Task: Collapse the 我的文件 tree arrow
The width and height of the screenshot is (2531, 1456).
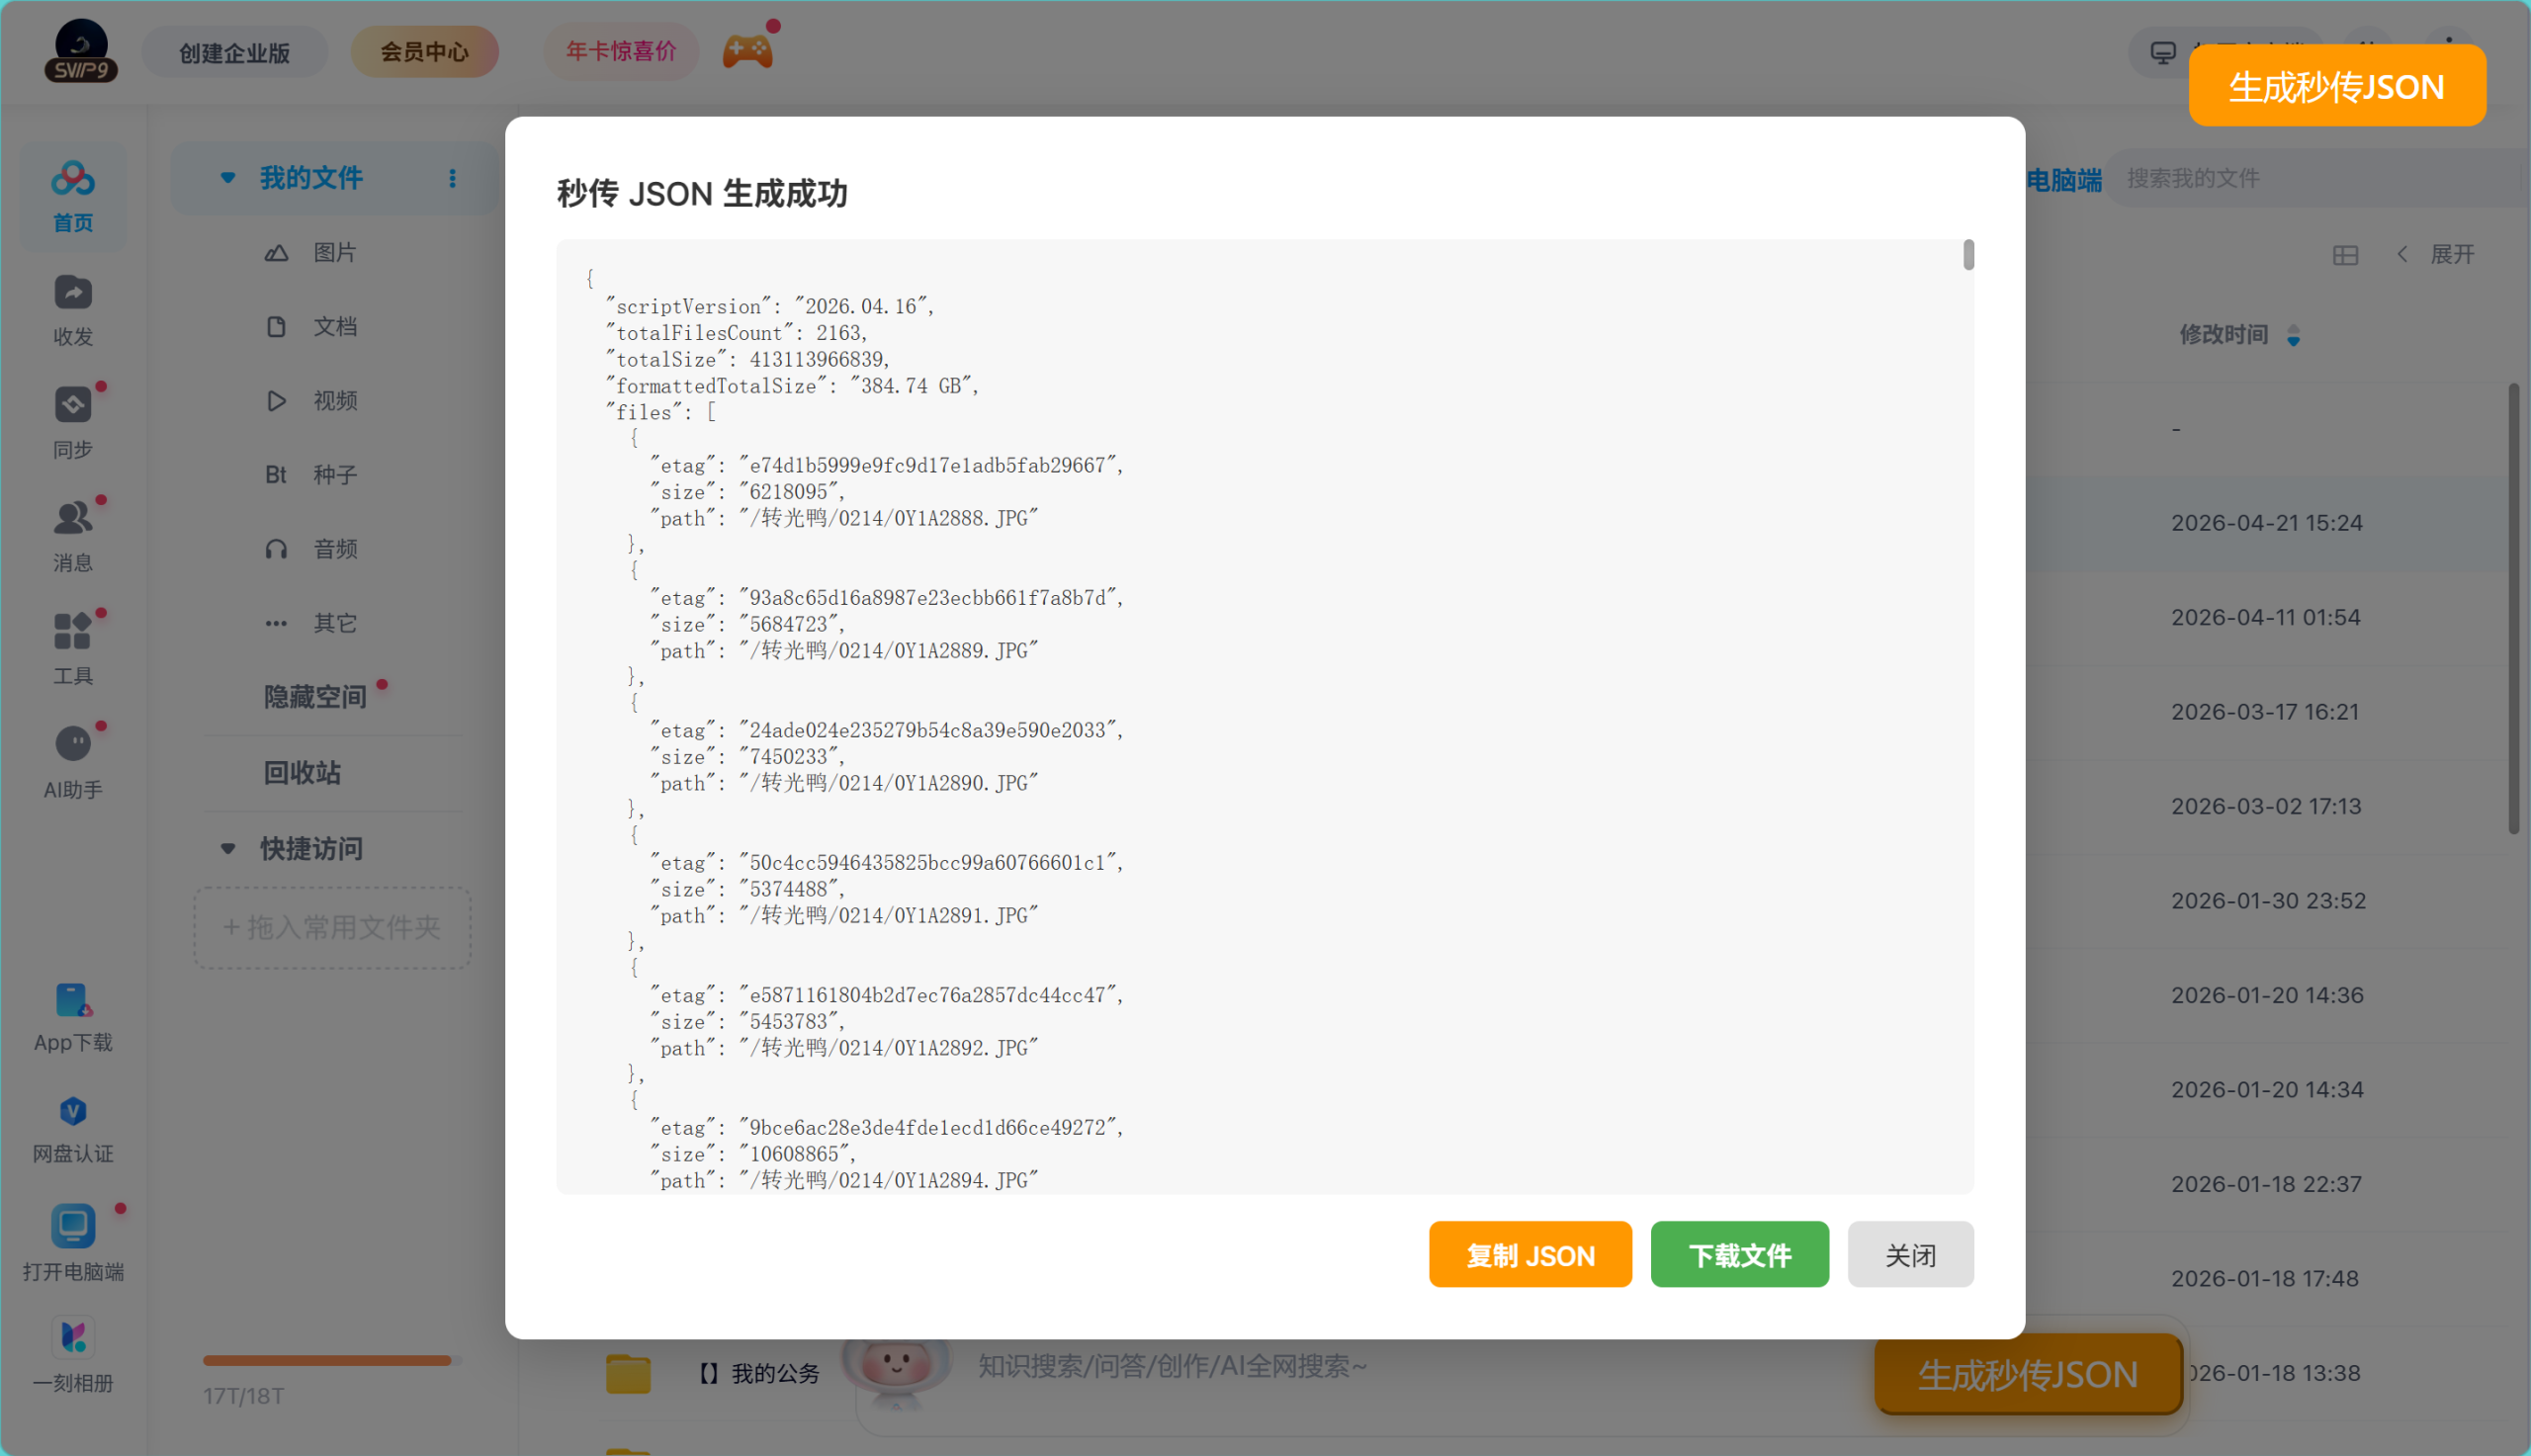Action: [228, 178]
